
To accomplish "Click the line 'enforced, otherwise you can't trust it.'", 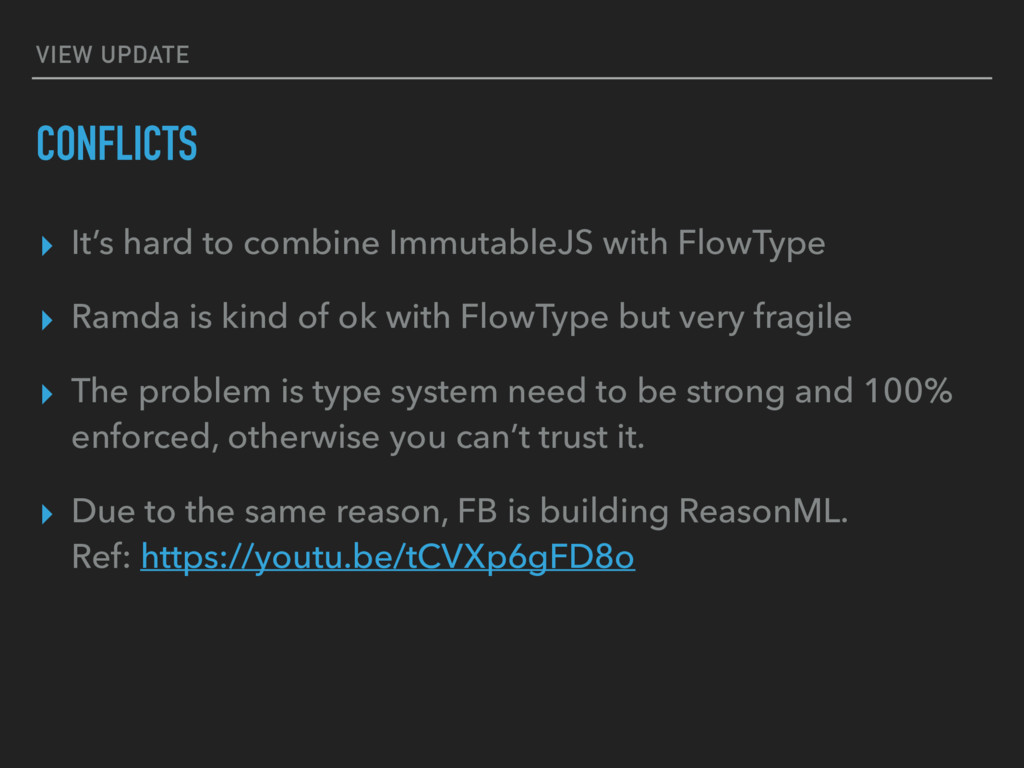I will click(x=358, y=436).
